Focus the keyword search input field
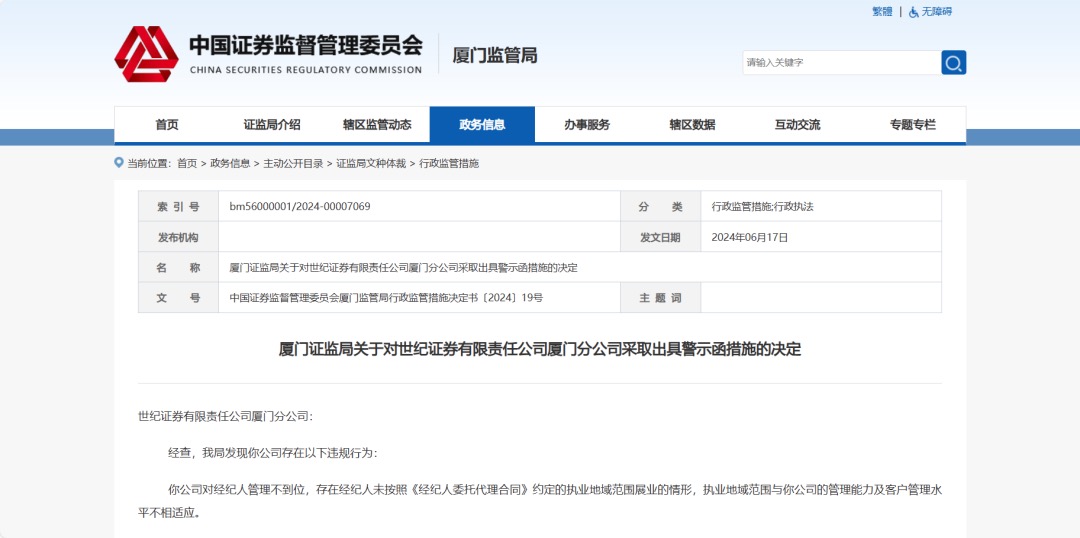 coord(840,63)
